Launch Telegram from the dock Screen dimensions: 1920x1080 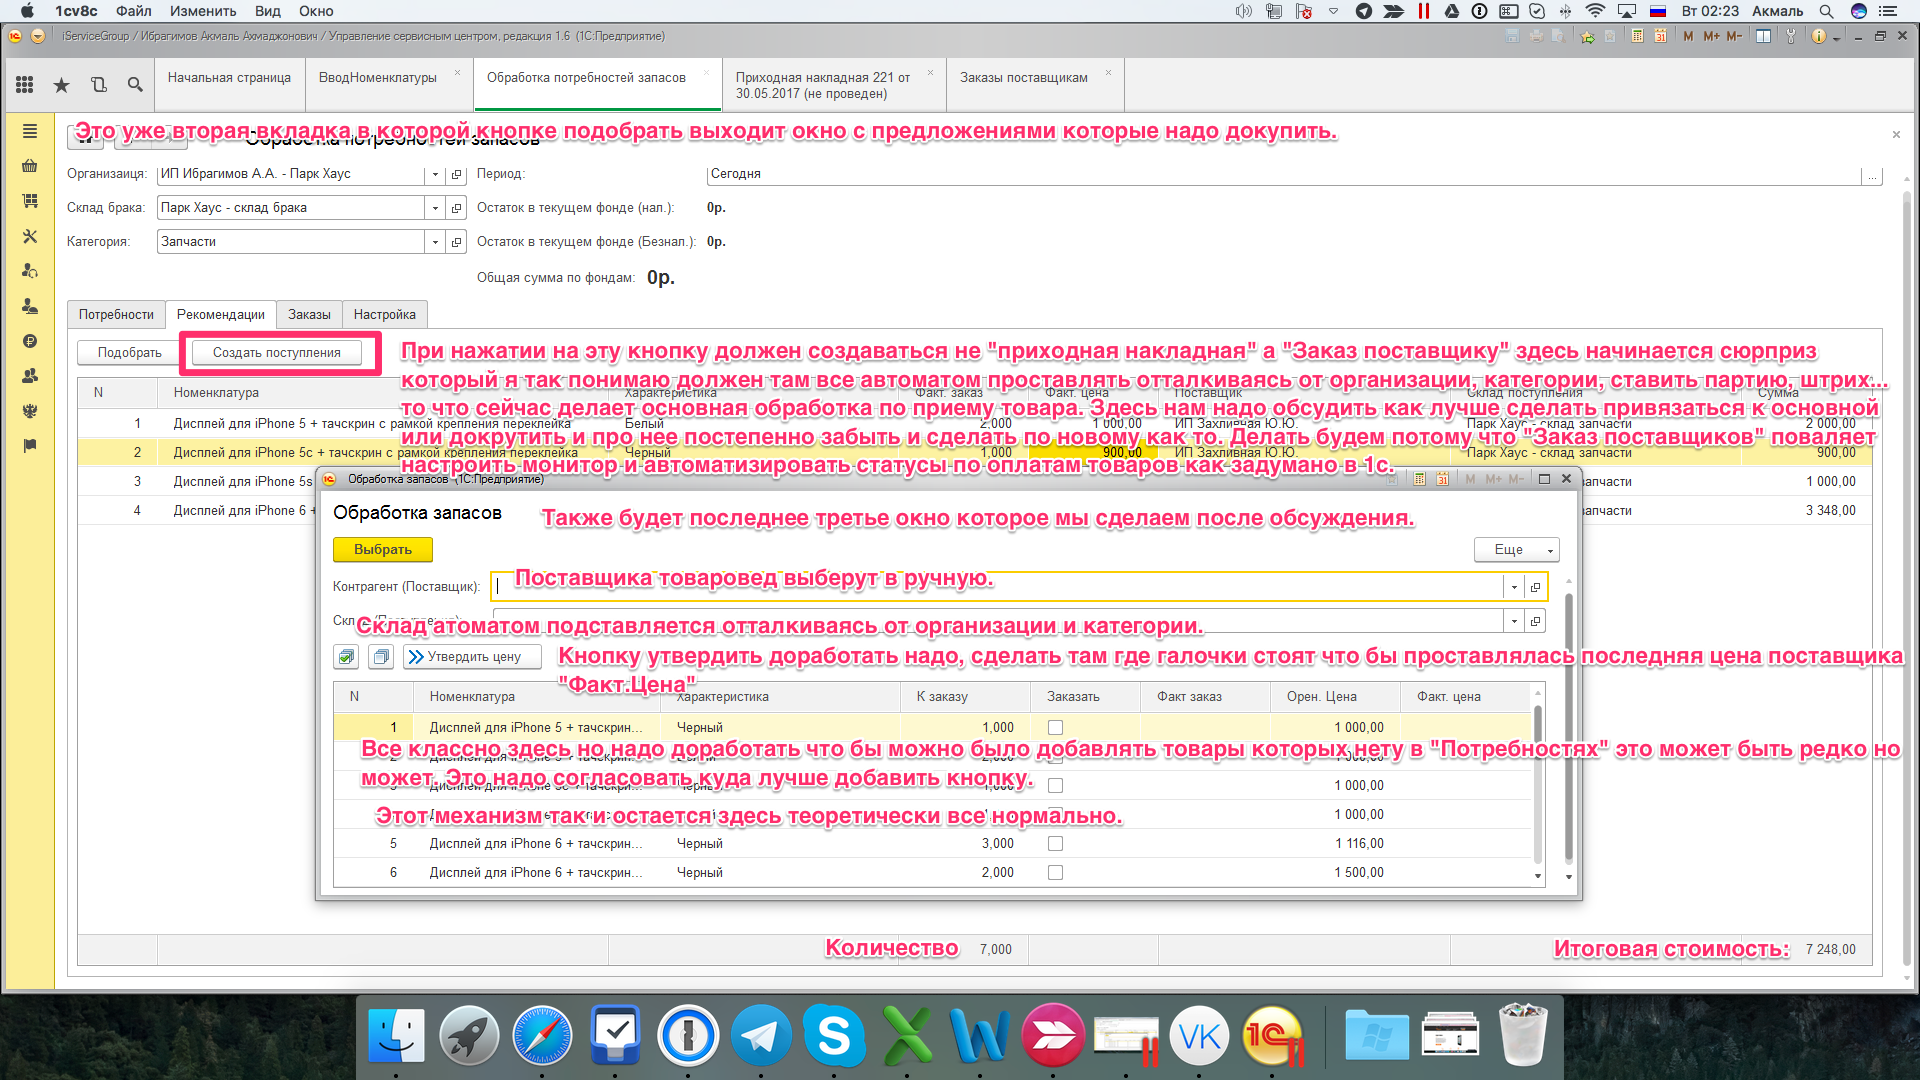[760, 1036]
